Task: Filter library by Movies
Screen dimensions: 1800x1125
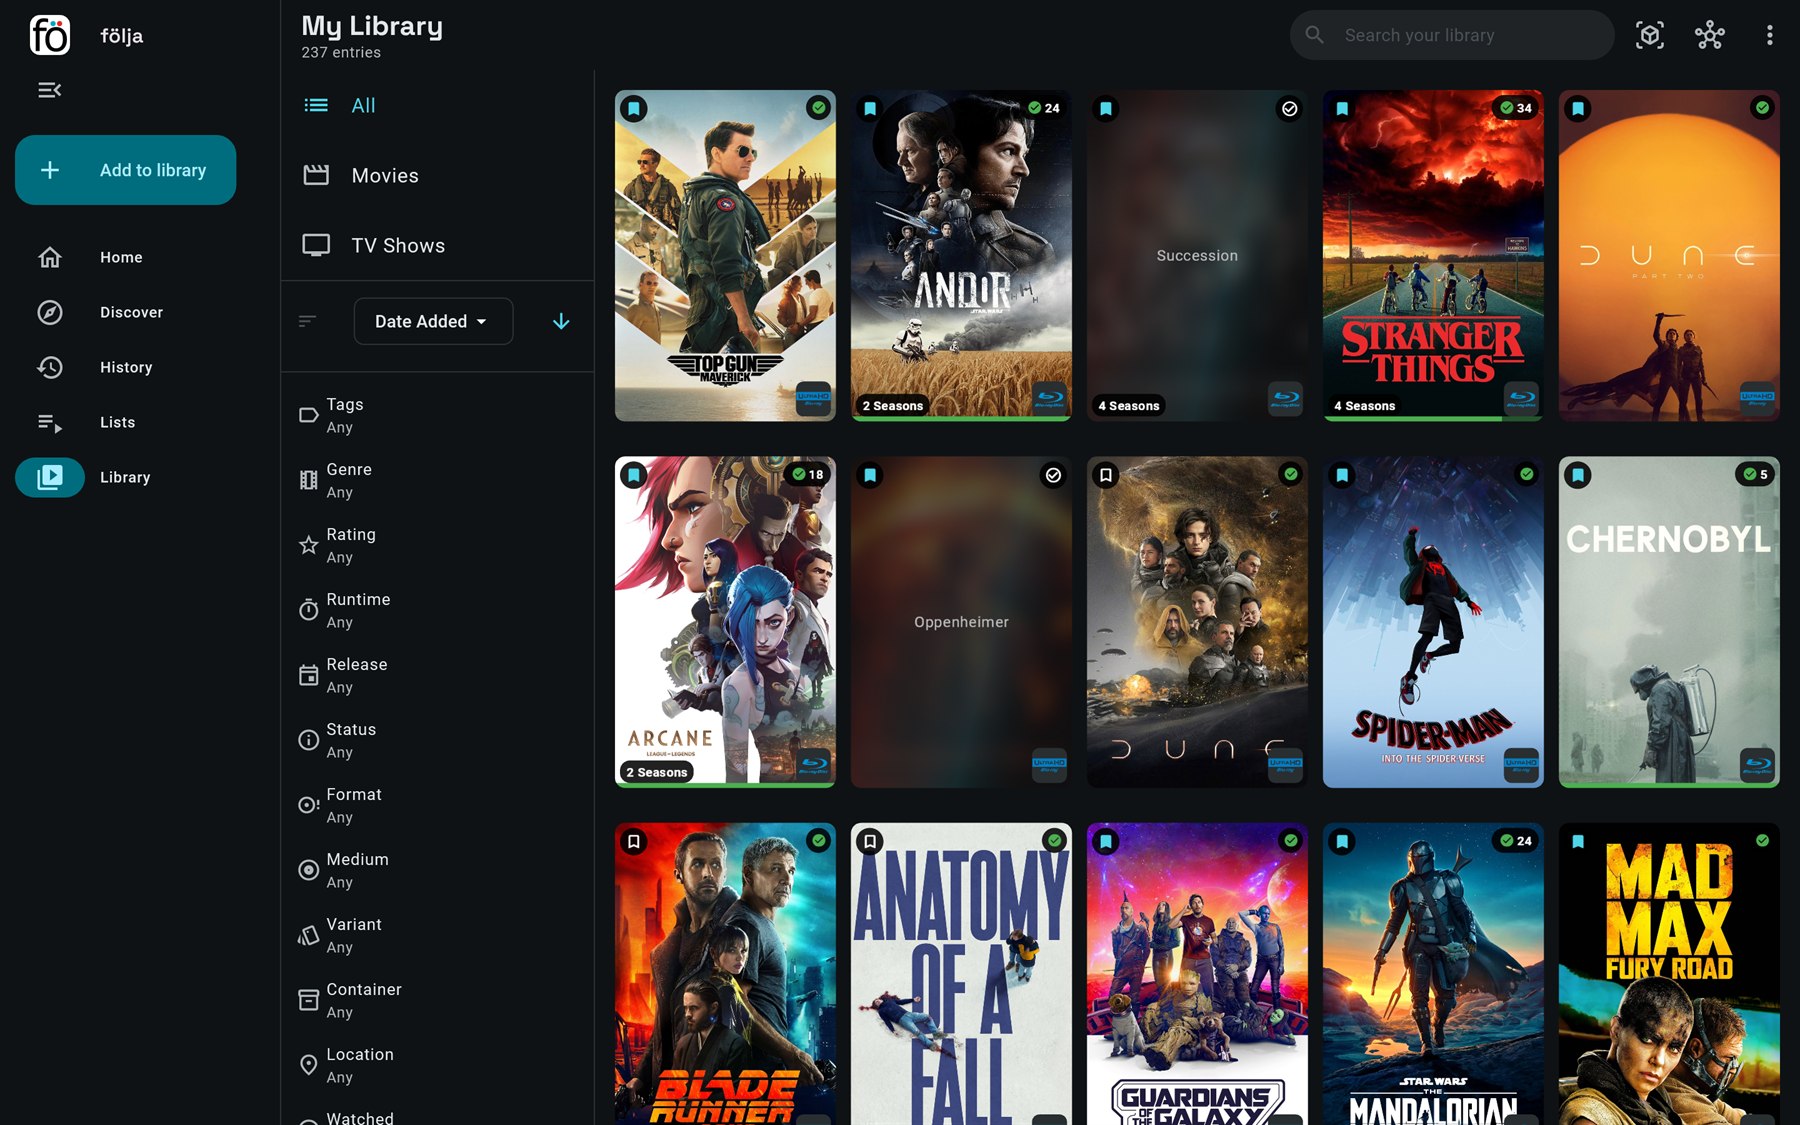Action: coord(437,175)
